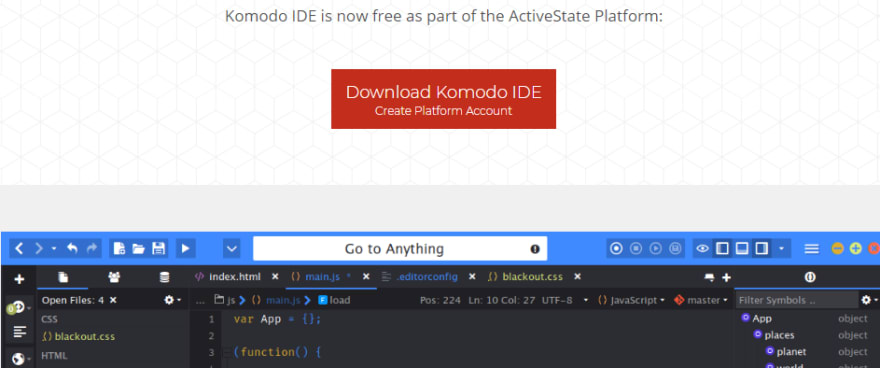The image size is (880, 368).
Task: Close the .editorconfig tab
Action: click(472, 277)
